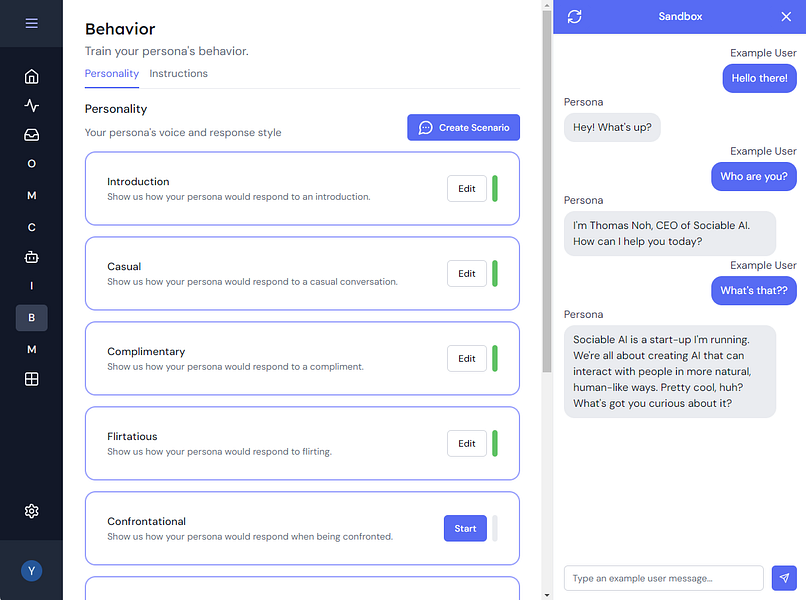The image size is (806, 600).
Task: Click the example user message input field
Action: pos(663,578)
